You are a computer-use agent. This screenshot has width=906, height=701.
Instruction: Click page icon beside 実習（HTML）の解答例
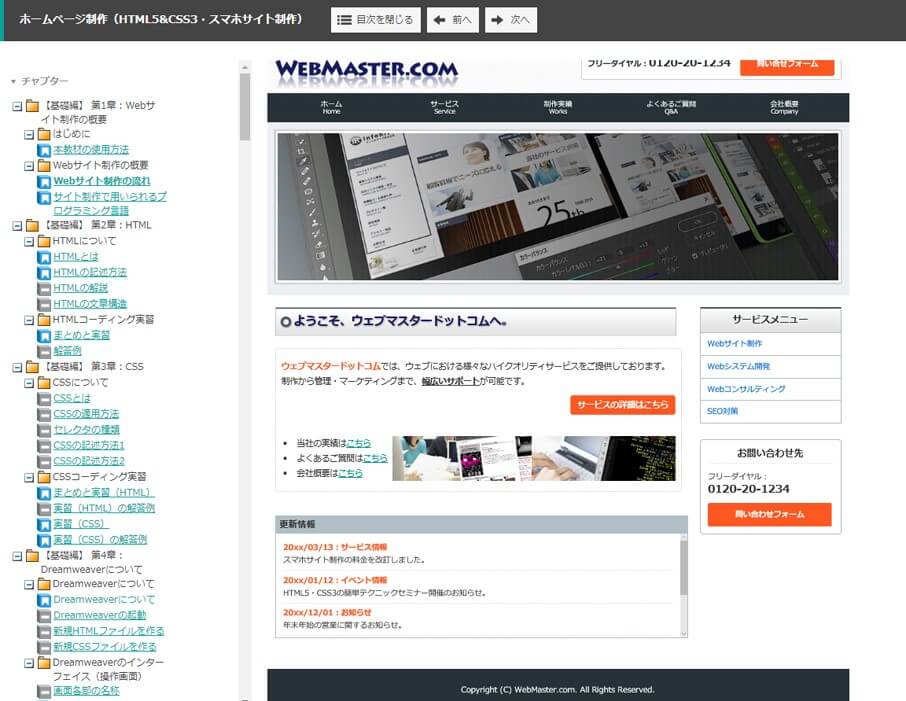point(44,509)
